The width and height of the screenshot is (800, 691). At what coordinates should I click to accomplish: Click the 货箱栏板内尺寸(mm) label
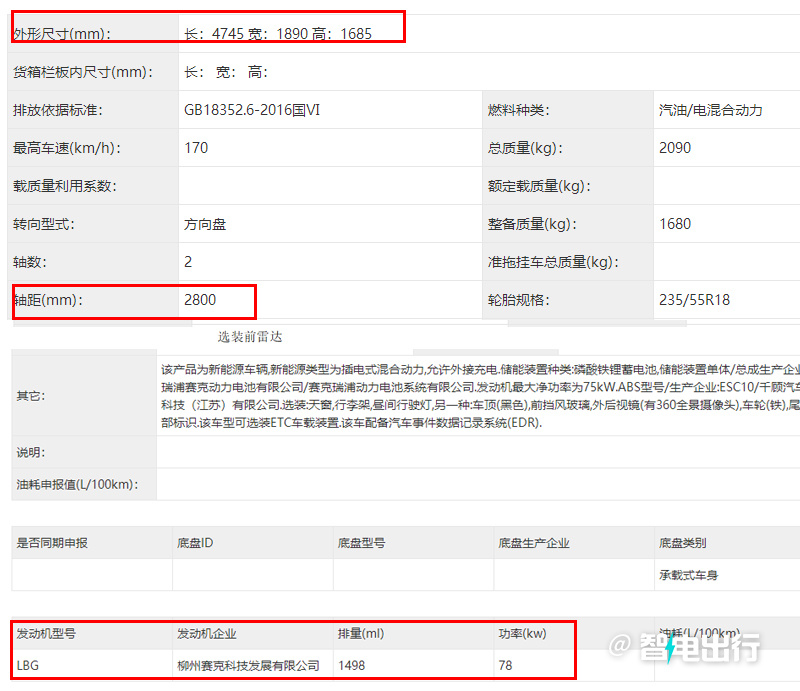point(83,72)
